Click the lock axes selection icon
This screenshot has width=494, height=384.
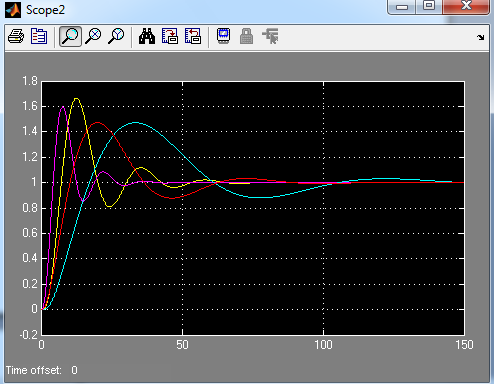point(246,36)
